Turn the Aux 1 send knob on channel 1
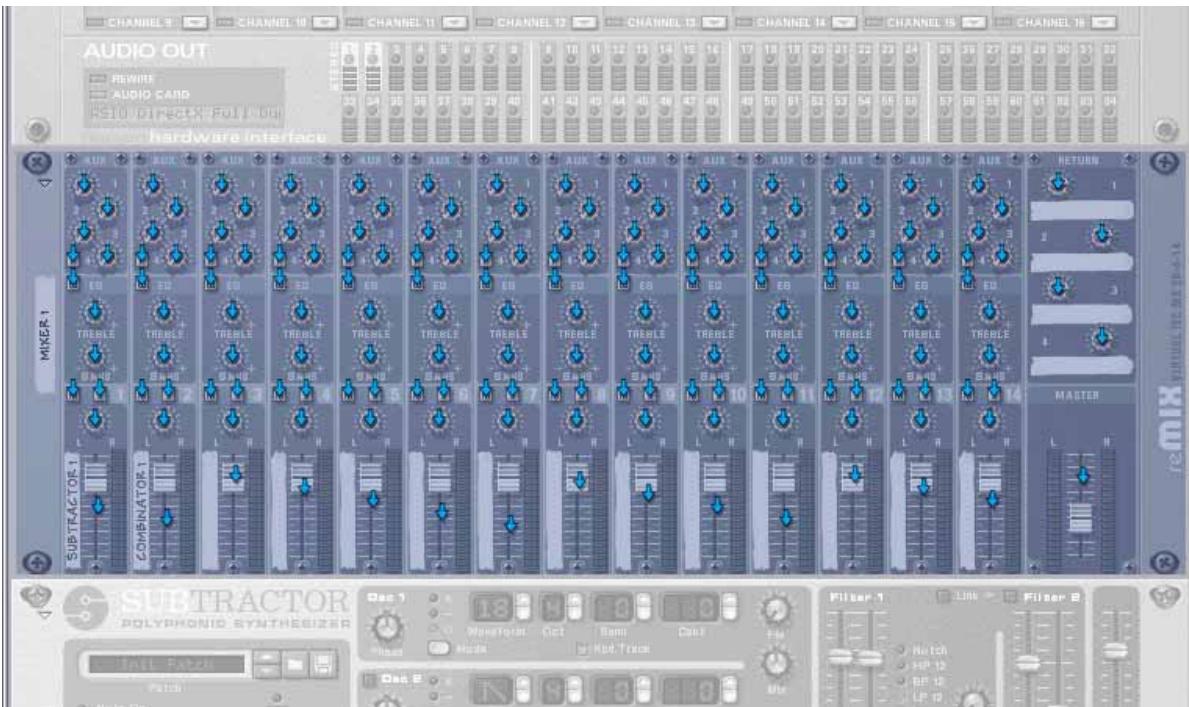The width and height of the screenshot is (1189, 707). tap(84, 184)
